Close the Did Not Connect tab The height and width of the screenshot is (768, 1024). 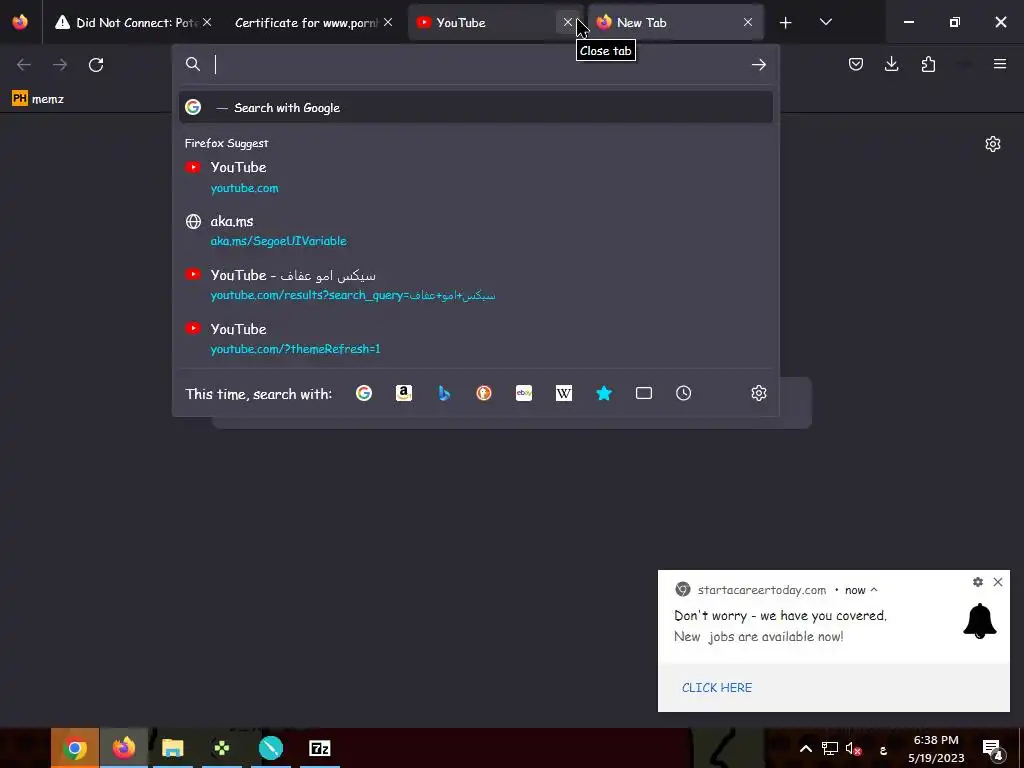(207, 22)
